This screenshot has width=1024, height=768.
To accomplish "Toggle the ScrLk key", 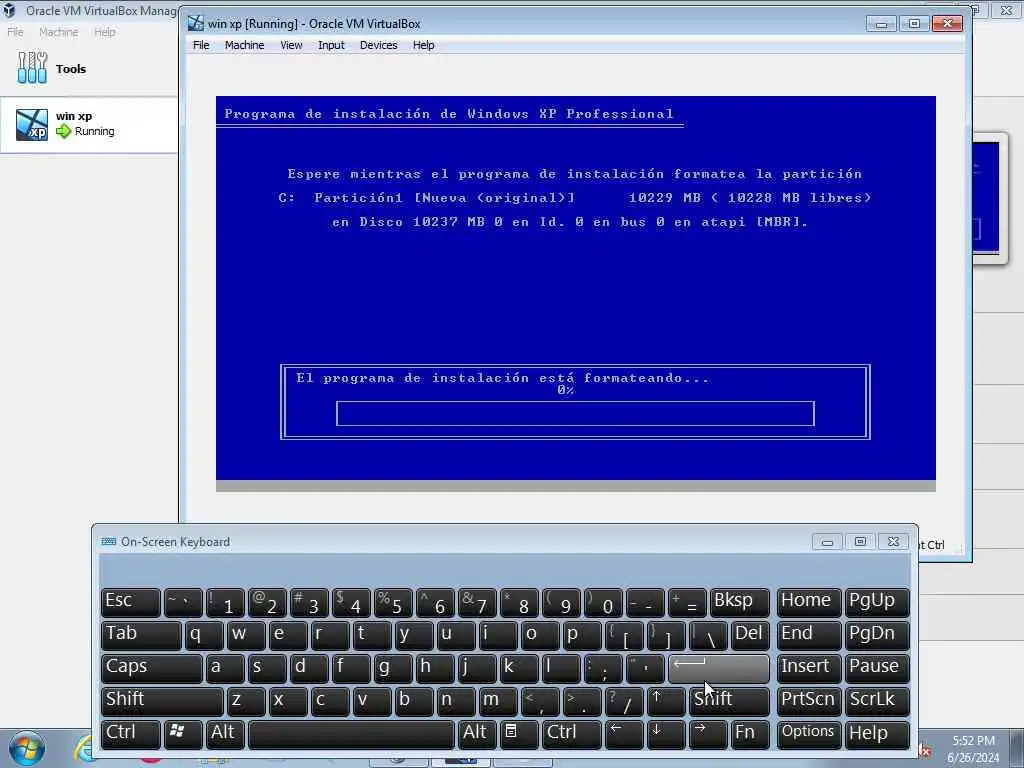I will (x=877, y=701).
